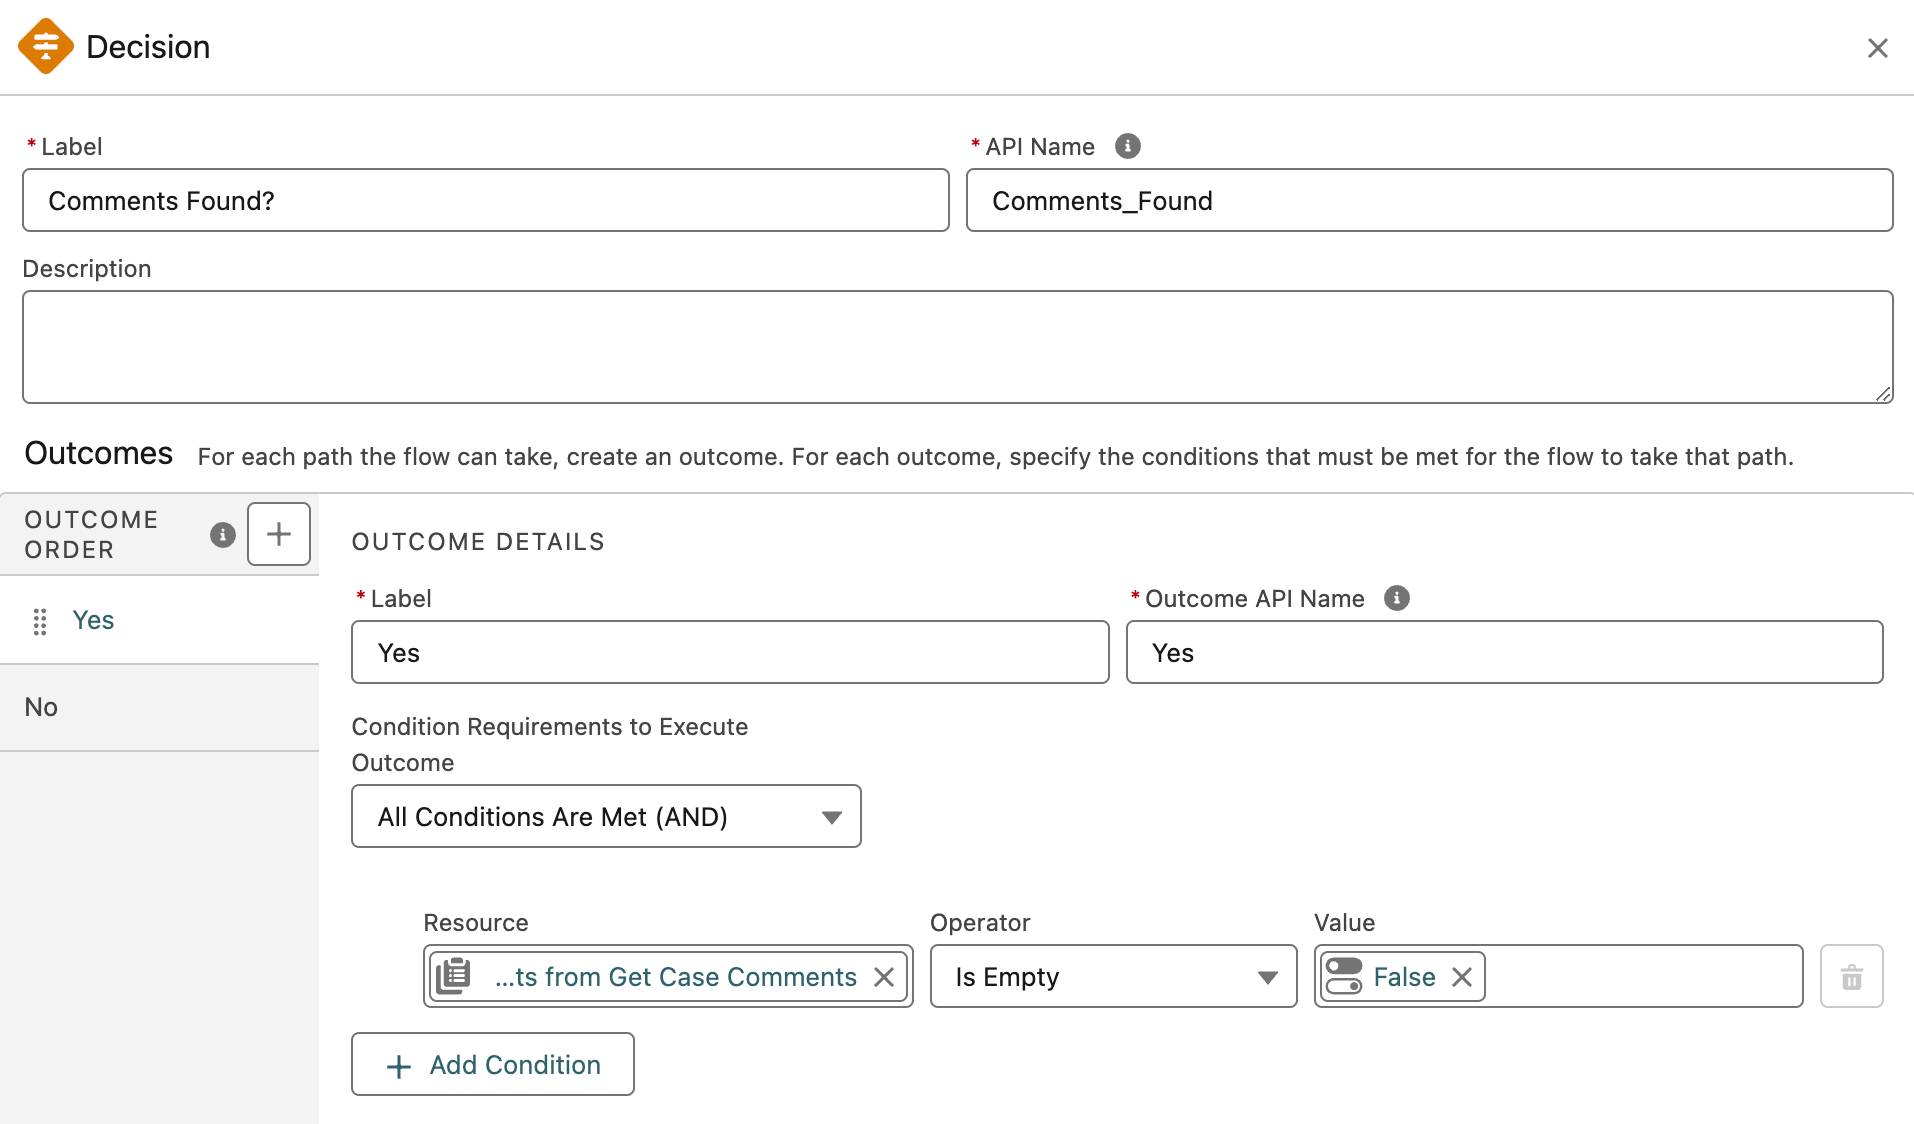
Task: Edit the Outcome API Name field
Action: (x=1504, y=652)
